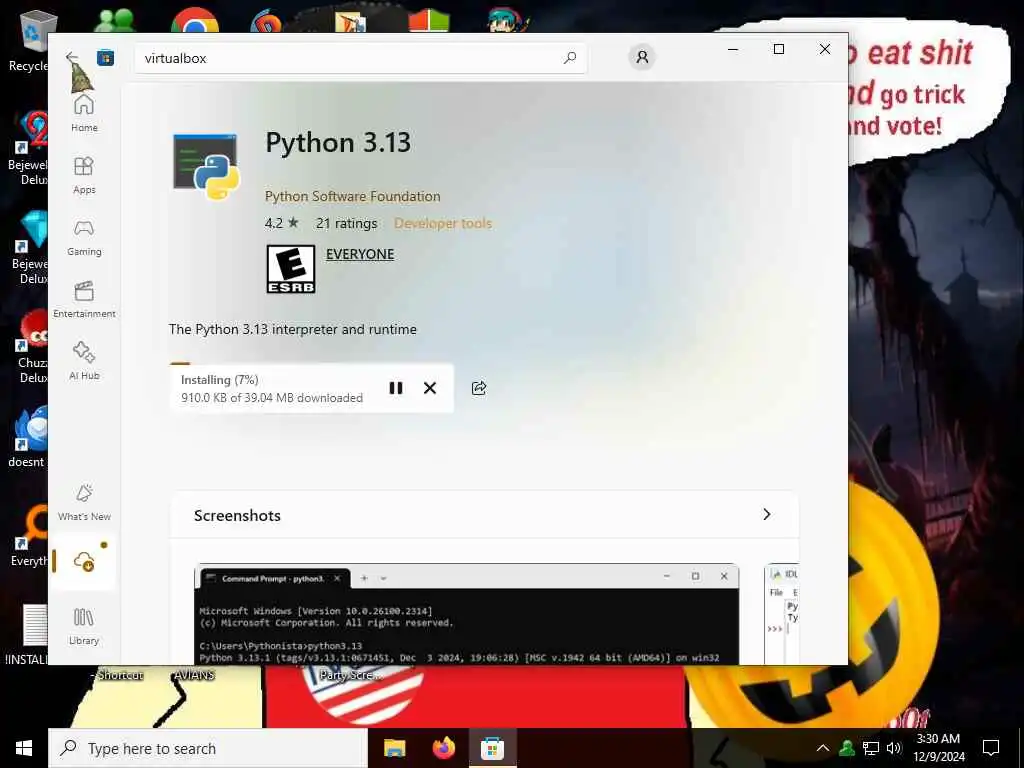1024x768 pixels.
Task: Expand the Screenshots section chevron
Action: click(x=767, y=515)
